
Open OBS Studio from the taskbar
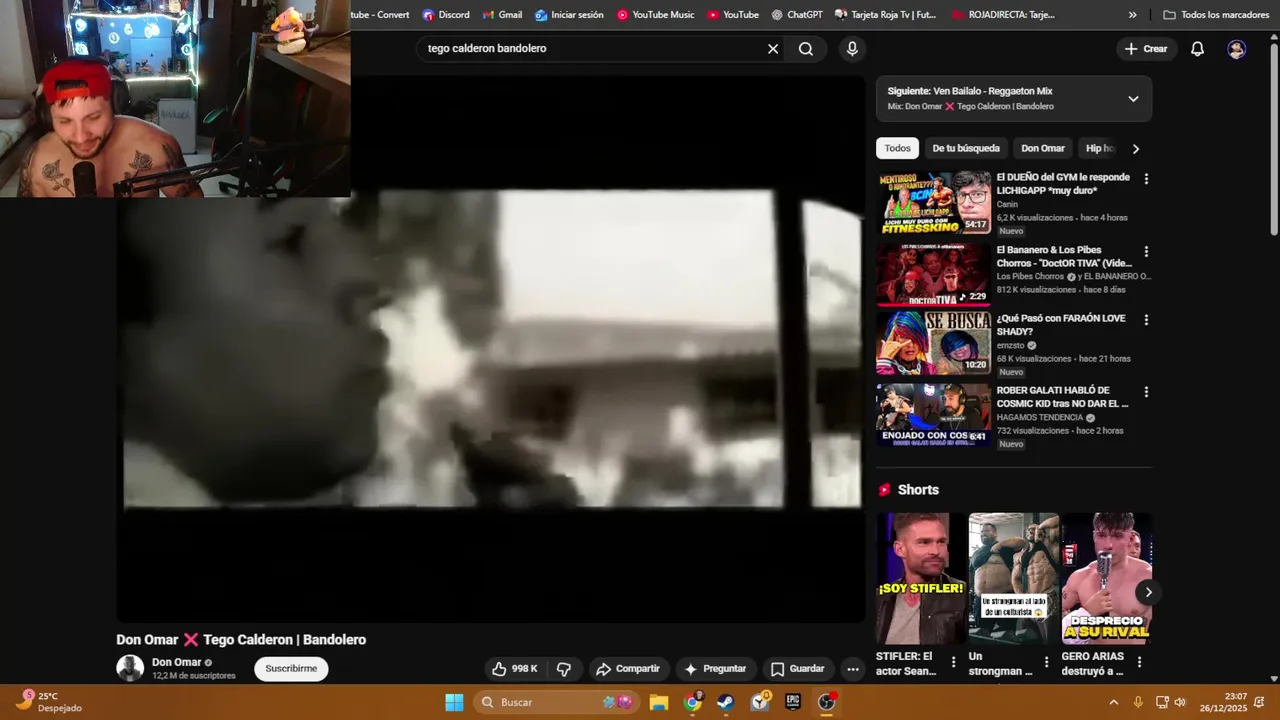tap(826, 702)
